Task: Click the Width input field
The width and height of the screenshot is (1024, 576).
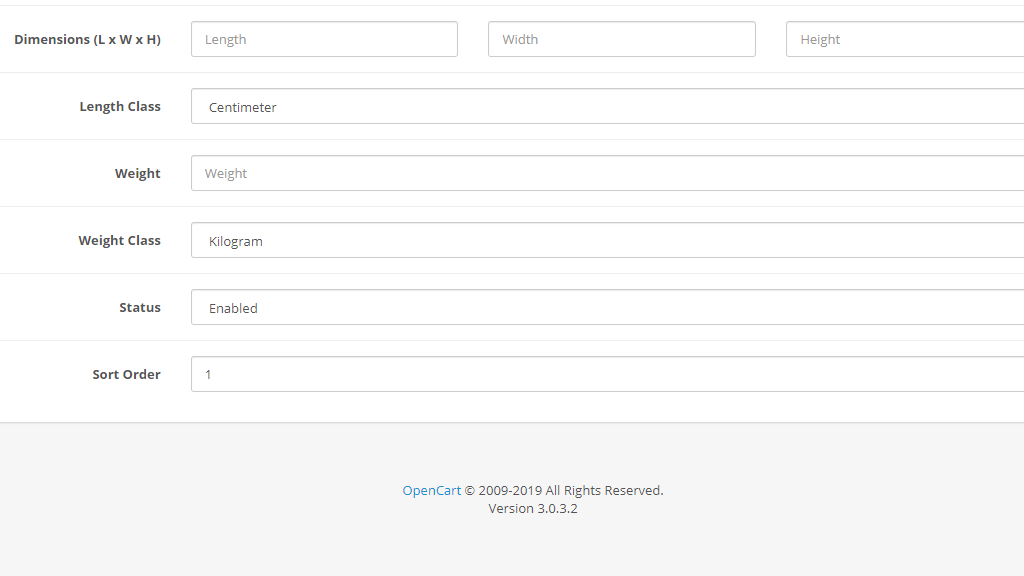Action: pos(621,39)
